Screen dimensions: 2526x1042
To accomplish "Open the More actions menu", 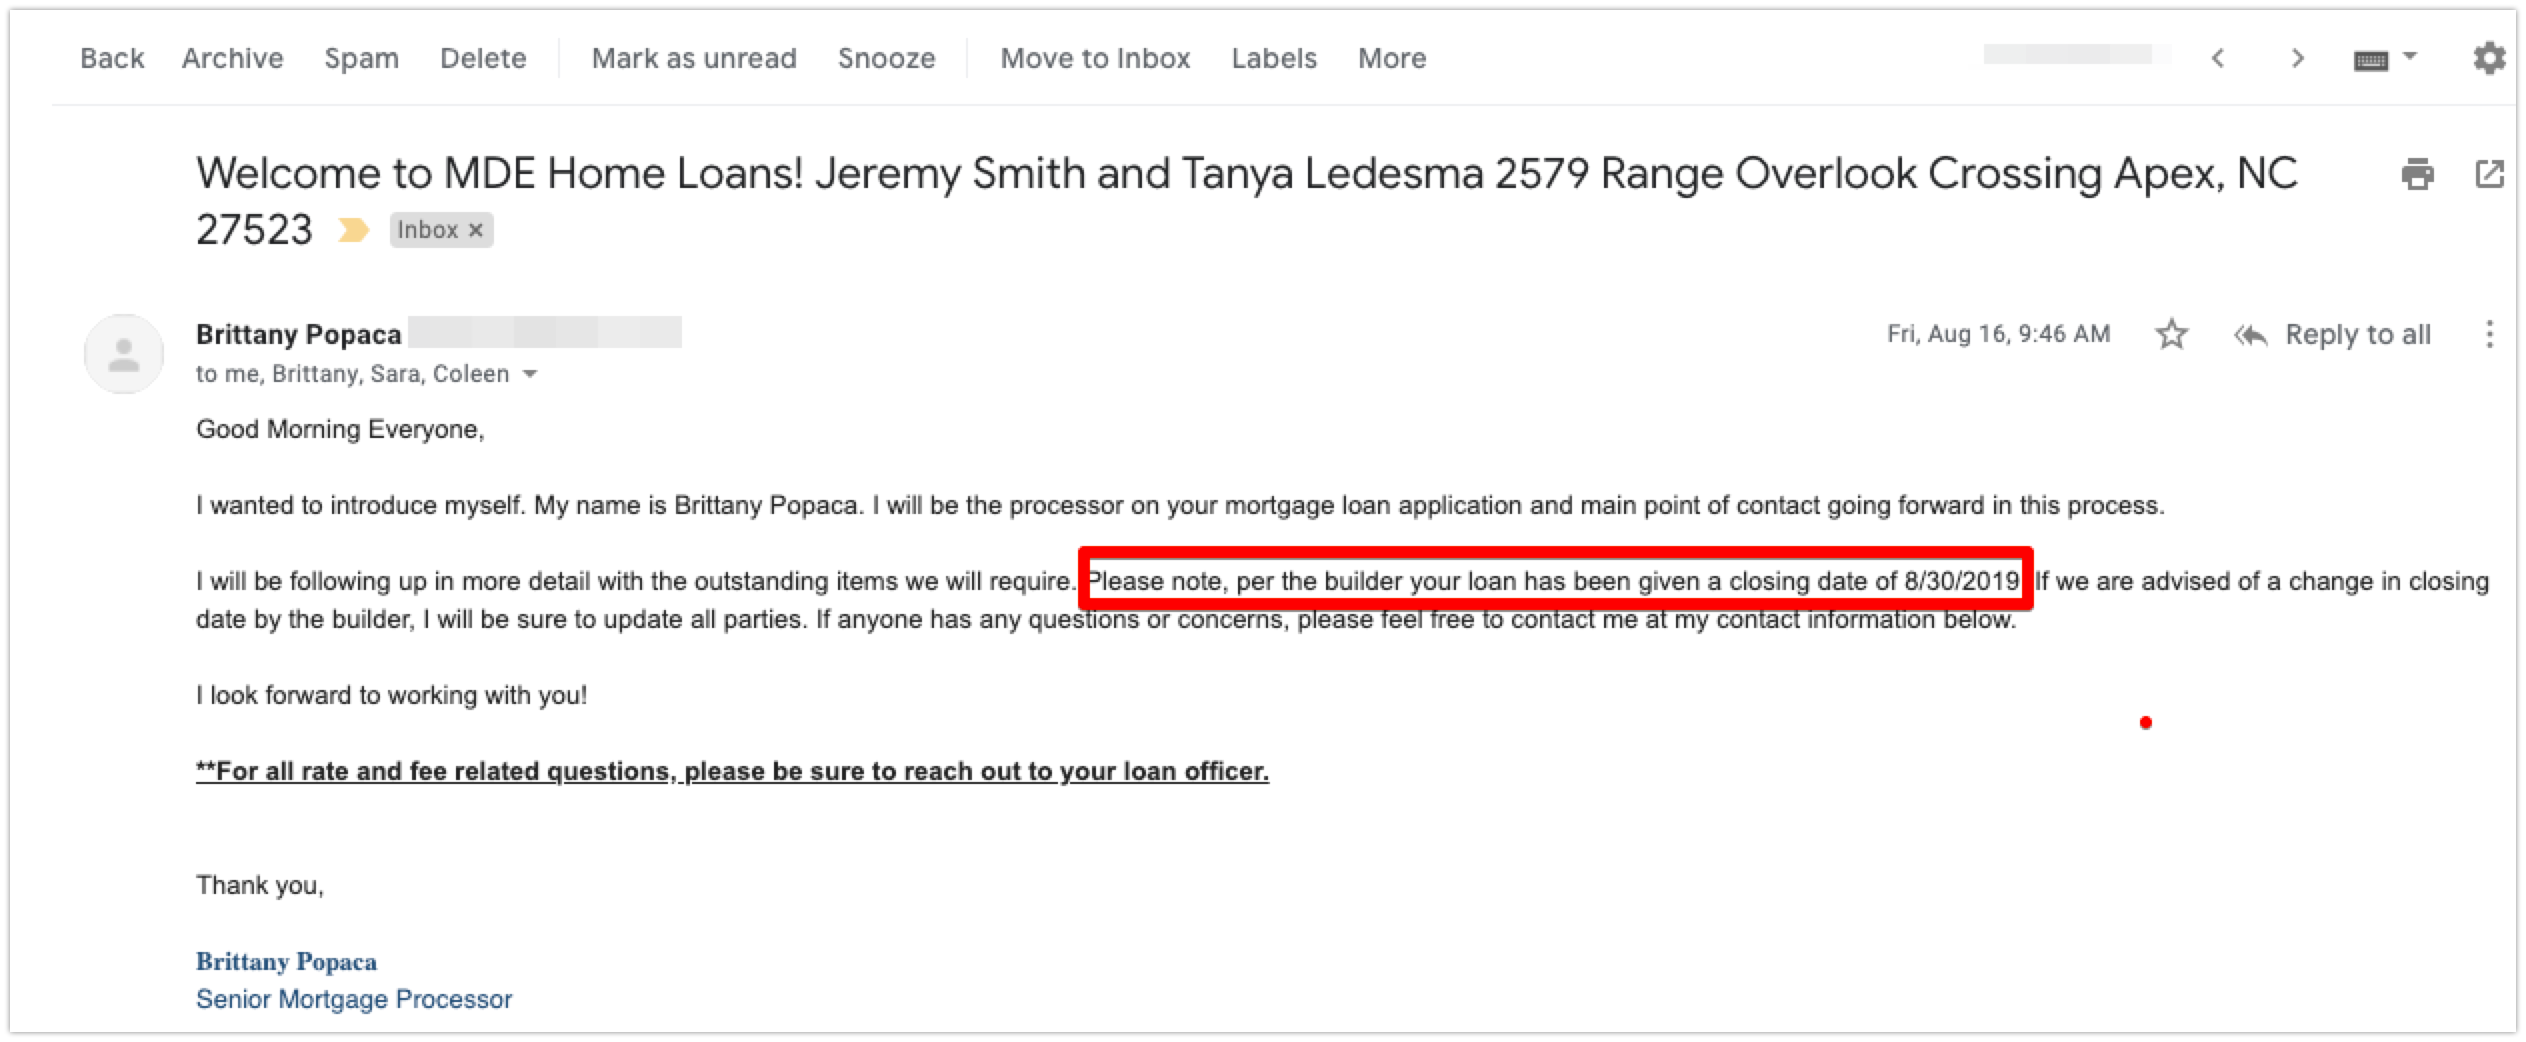I will 1392,58.
